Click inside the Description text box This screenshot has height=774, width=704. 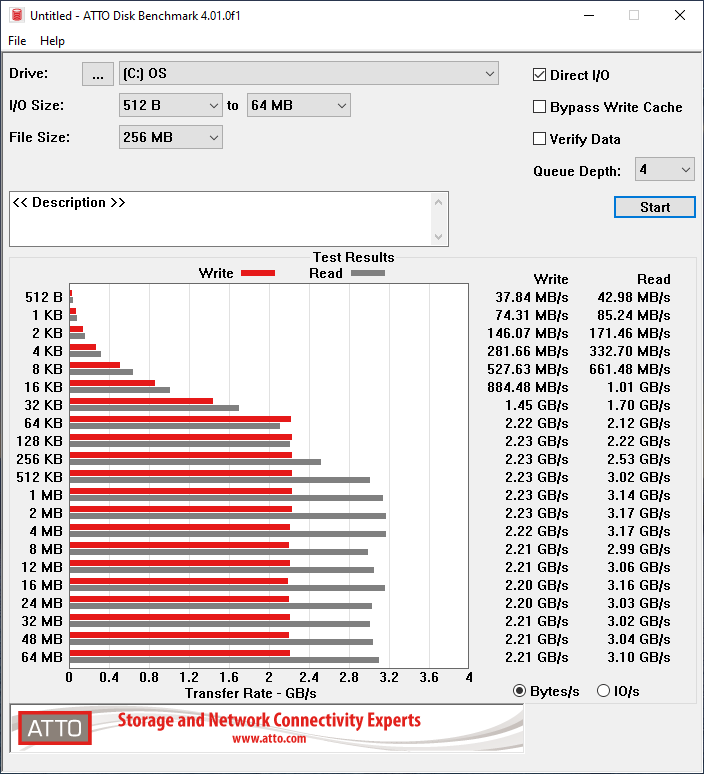click(x=220, y=219)
